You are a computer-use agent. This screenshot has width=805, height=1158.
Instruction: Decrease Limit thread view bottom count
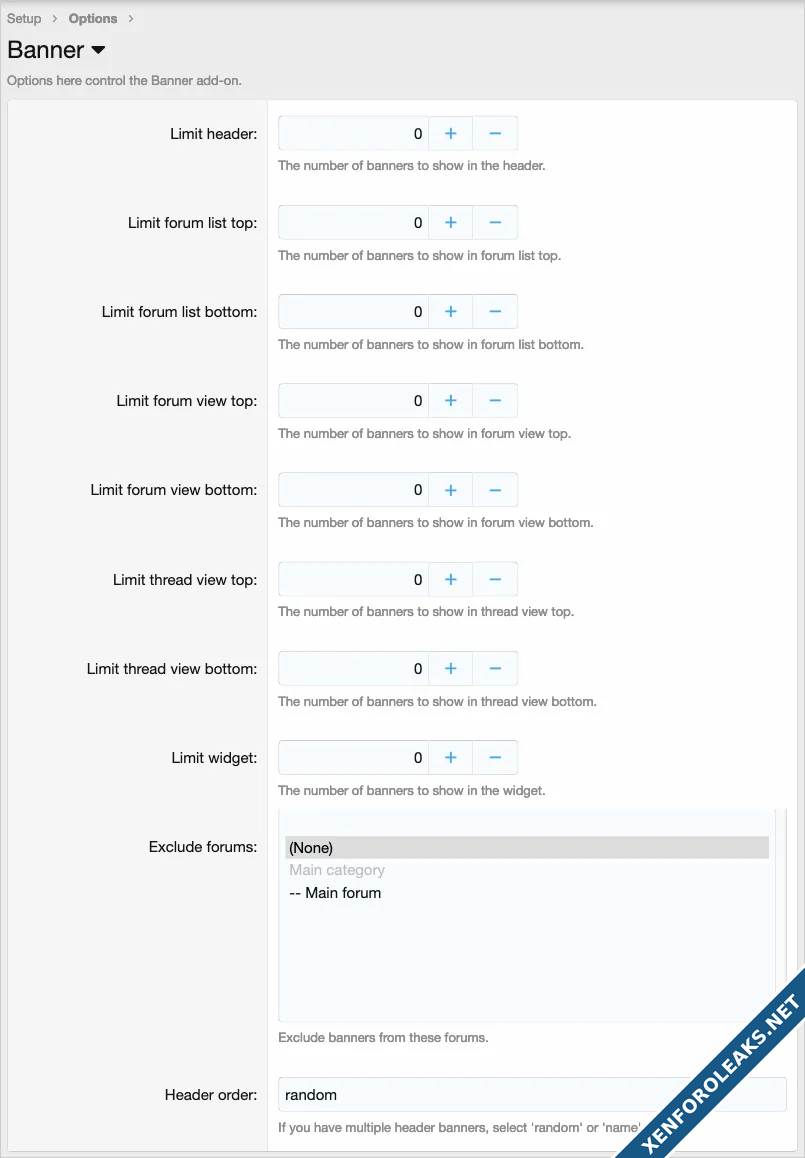tap(495, 668)
